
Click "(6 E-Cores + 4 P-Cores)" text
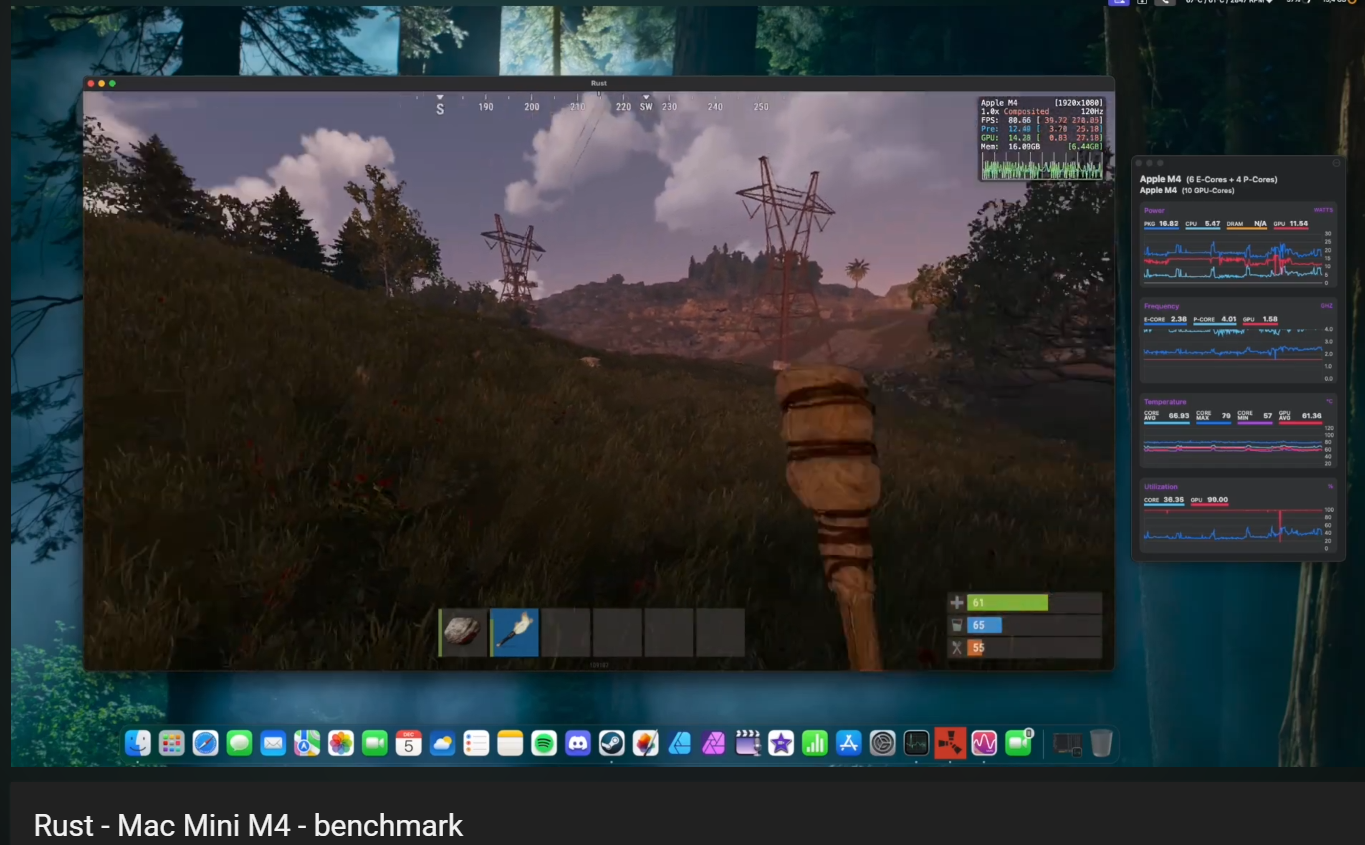click(x=1231, y=179)
